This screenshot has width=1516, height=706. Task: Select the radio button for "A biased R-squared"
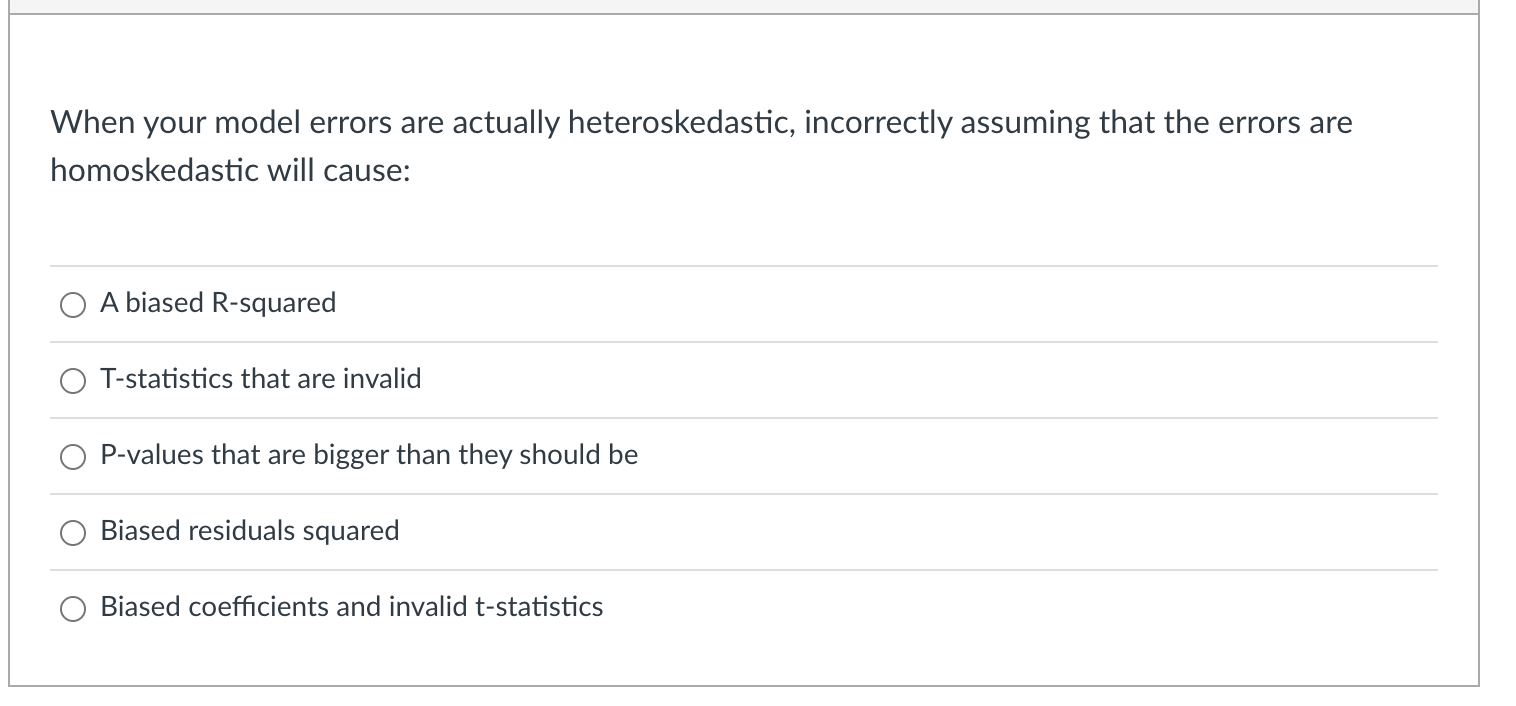pyautogui.click(x=71, y=305)
